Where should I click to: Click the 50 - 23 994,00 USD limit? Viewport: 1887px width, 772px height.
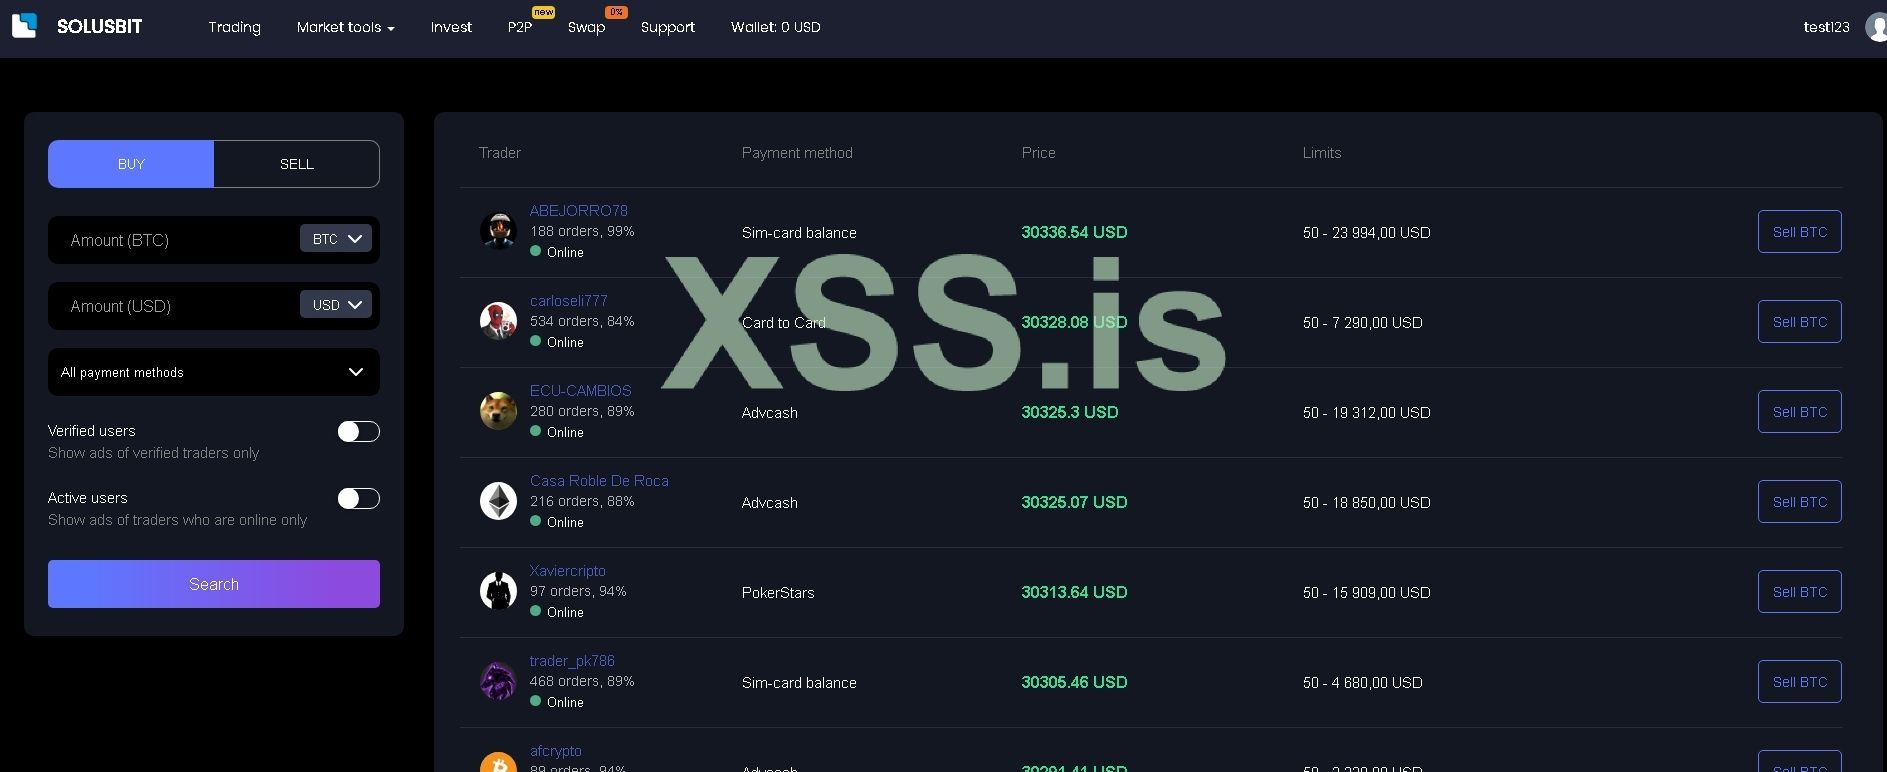click(x=1367, y=233)
